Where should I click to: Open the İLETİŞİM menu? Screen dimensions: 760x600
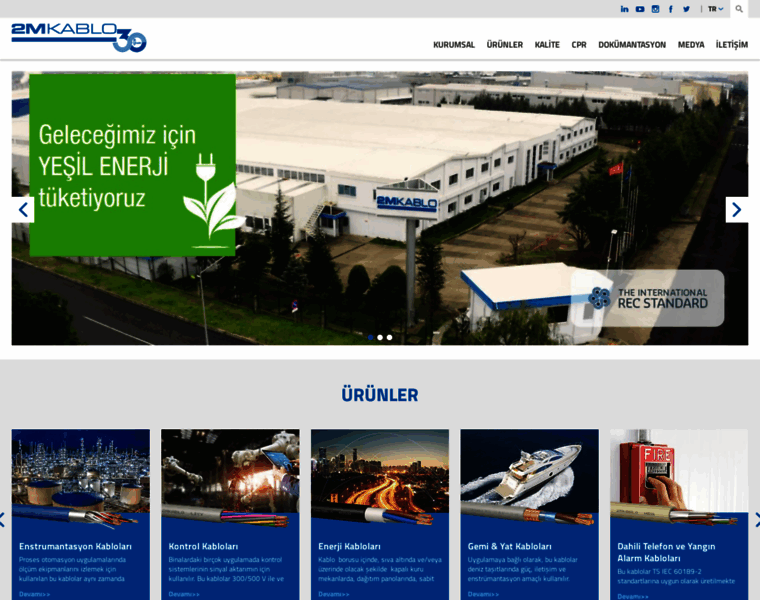[x=731, y=45]
